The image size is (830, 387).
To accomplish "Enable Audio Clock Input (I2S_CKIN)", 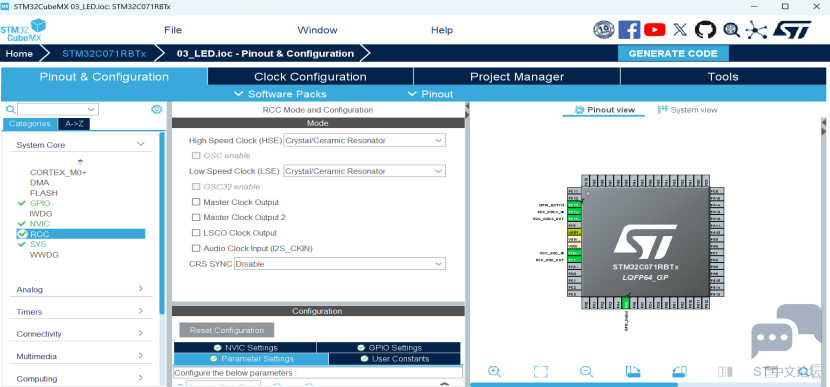I will point(196,248).
